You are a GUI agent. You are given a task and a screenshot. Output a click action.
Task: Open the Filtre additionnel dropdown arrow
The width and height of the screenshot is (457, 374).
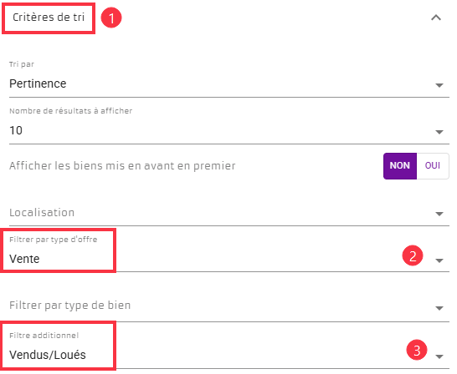(x=439, y=357)
